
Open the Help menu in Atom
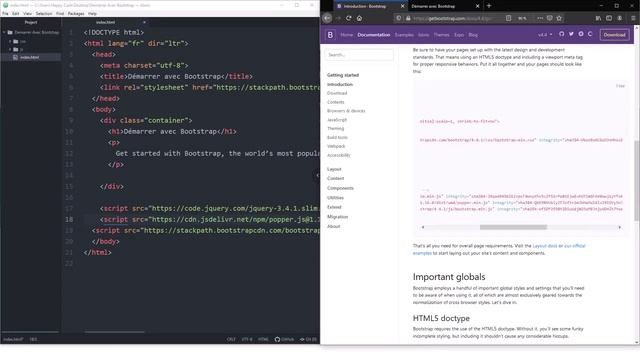tap(92, 13)
